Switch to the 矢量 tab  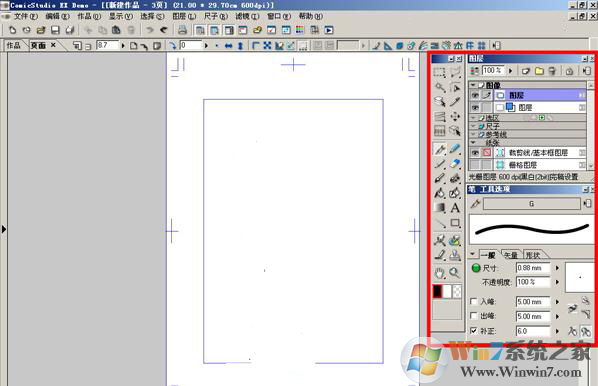[511, 255]
